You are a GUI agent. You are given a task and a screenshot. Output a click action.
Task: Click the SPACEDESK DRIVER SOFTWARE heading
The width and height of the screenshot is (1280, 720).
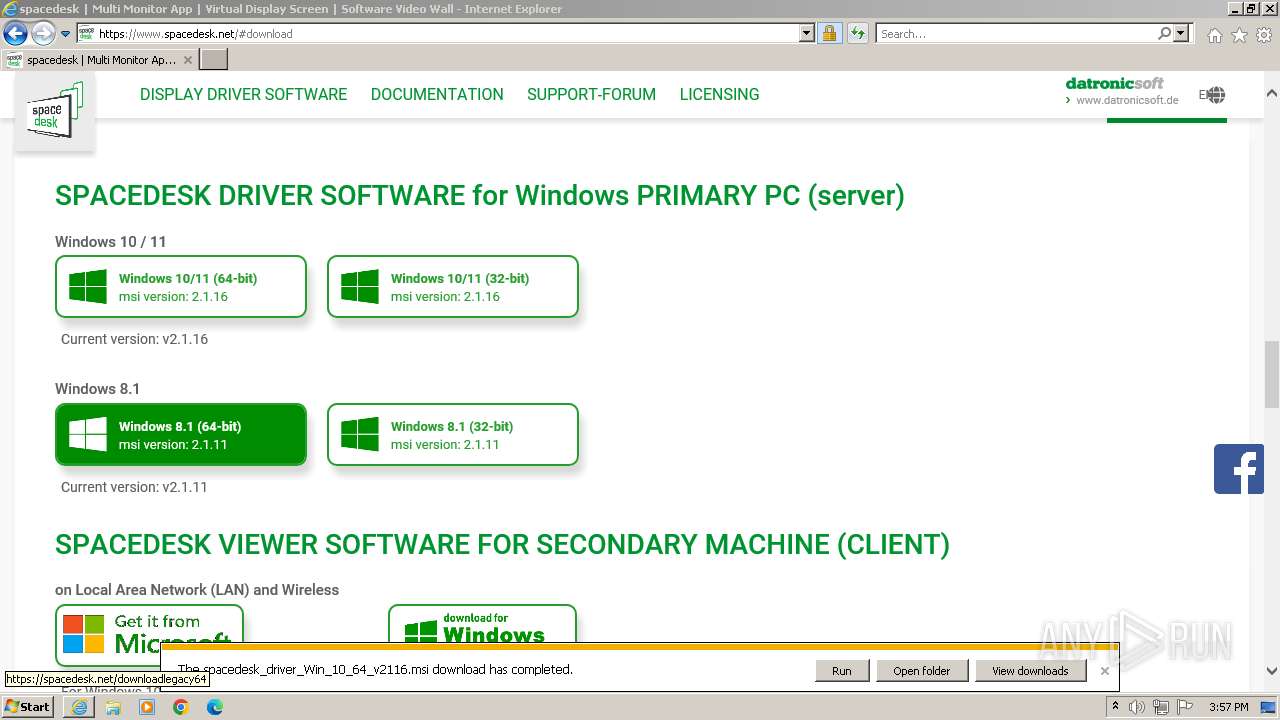coord(480,195)
